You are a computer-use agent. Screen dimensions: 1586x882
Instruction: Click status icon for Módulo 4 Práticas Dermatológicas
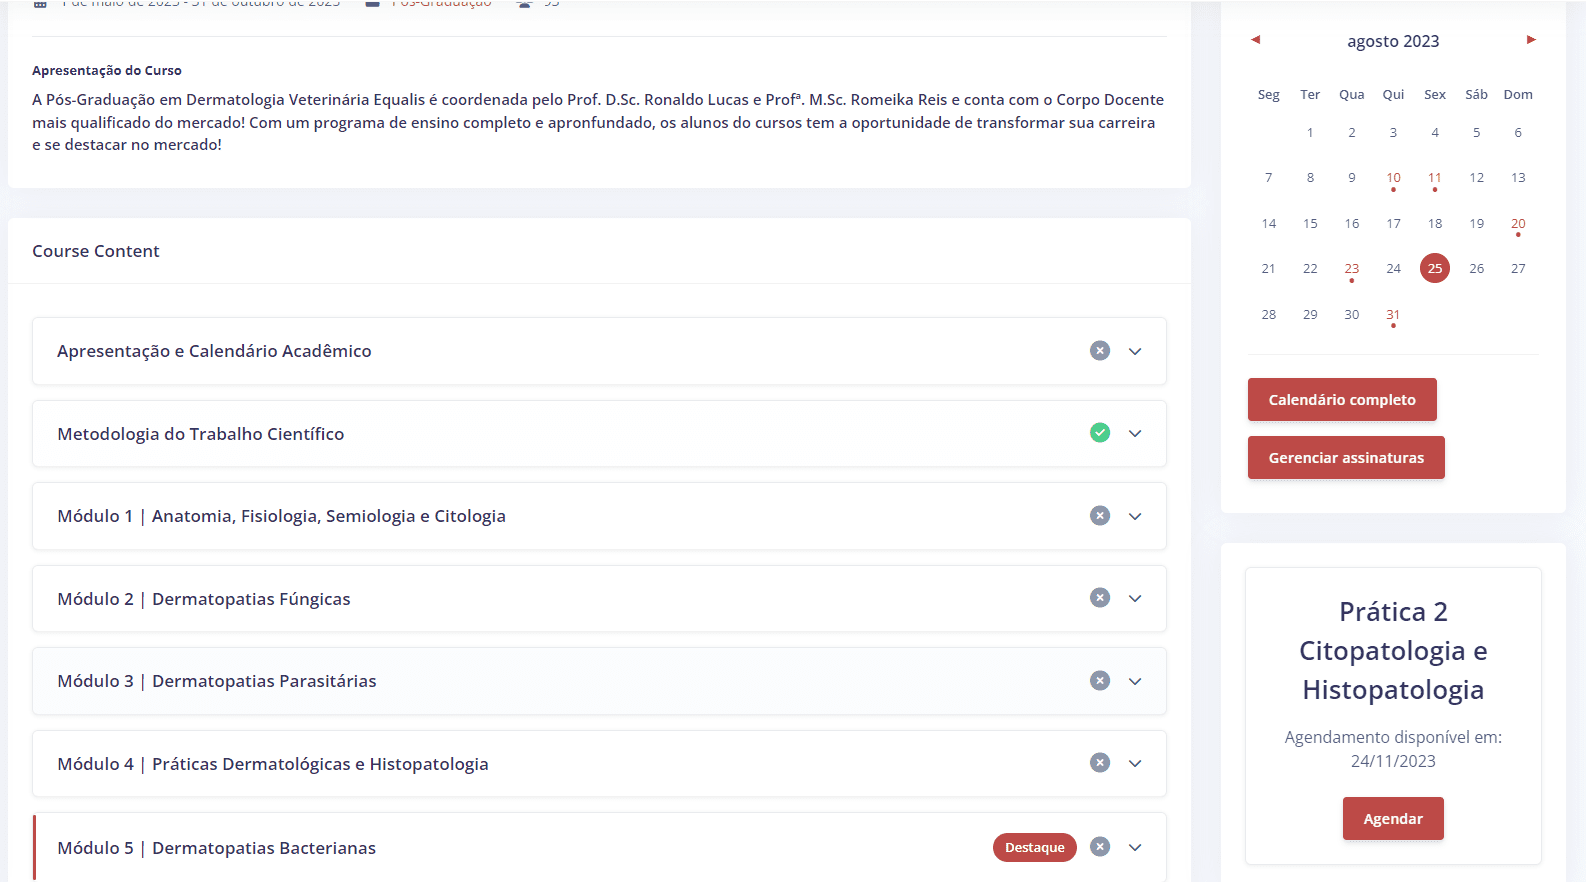point(1099,763)
